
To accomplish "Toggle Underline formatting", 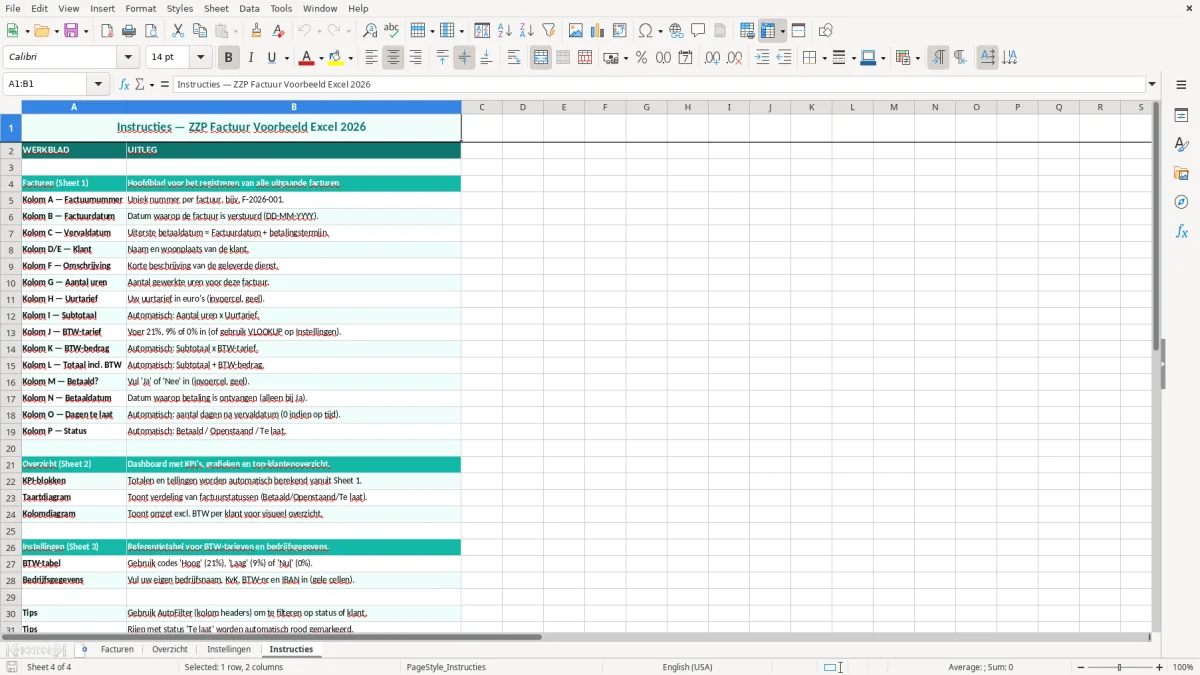I will (x=272, y=58).
